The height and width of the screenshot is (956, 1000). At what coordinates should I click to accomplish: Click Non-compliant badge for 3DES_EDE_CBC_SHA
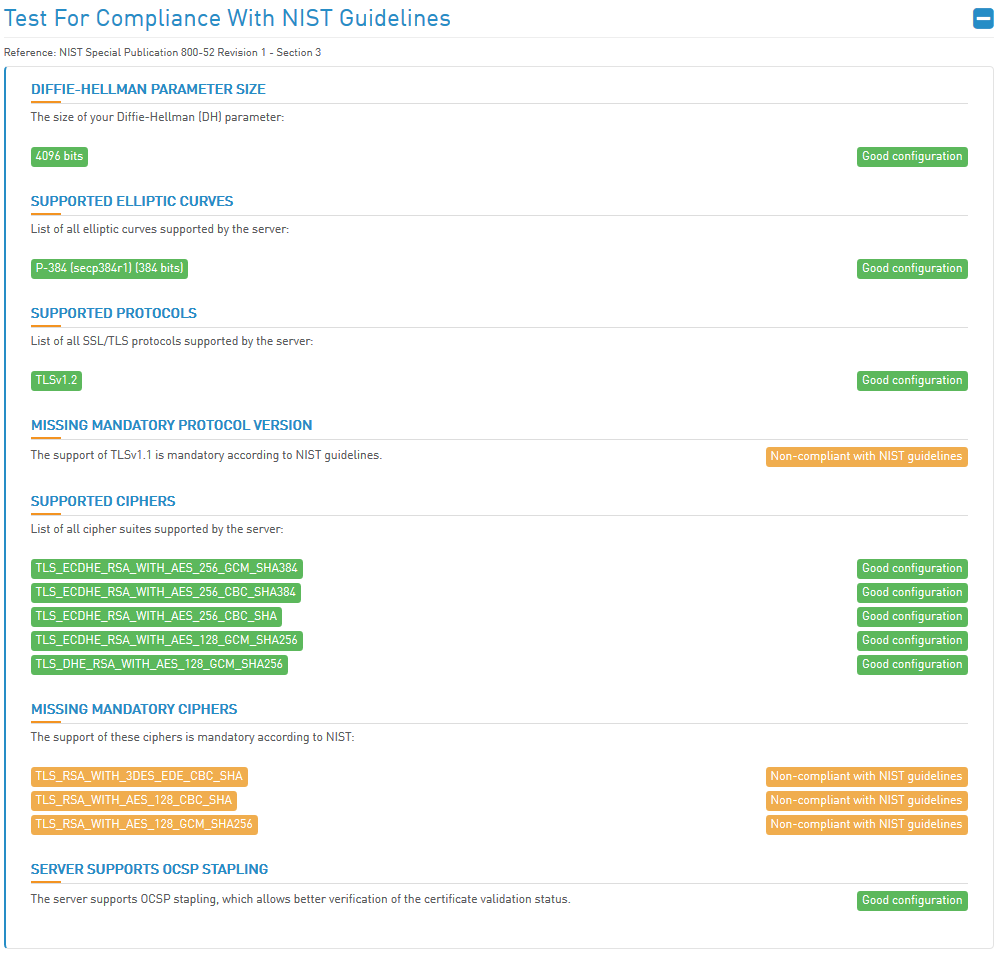[867, 776]
